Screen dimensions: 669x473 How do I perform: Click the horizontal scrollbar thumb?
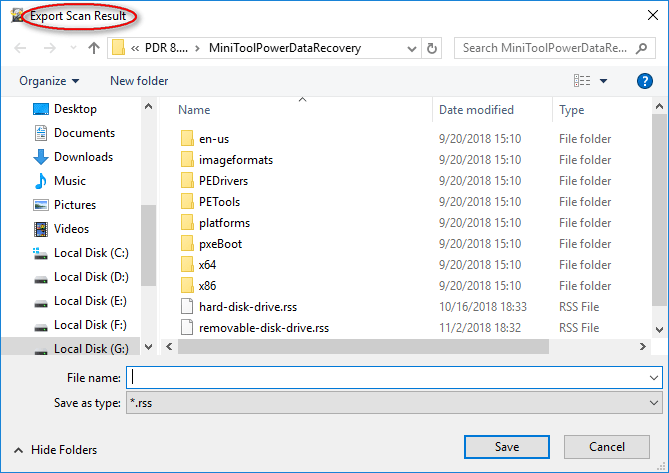(x=363, y=346)
